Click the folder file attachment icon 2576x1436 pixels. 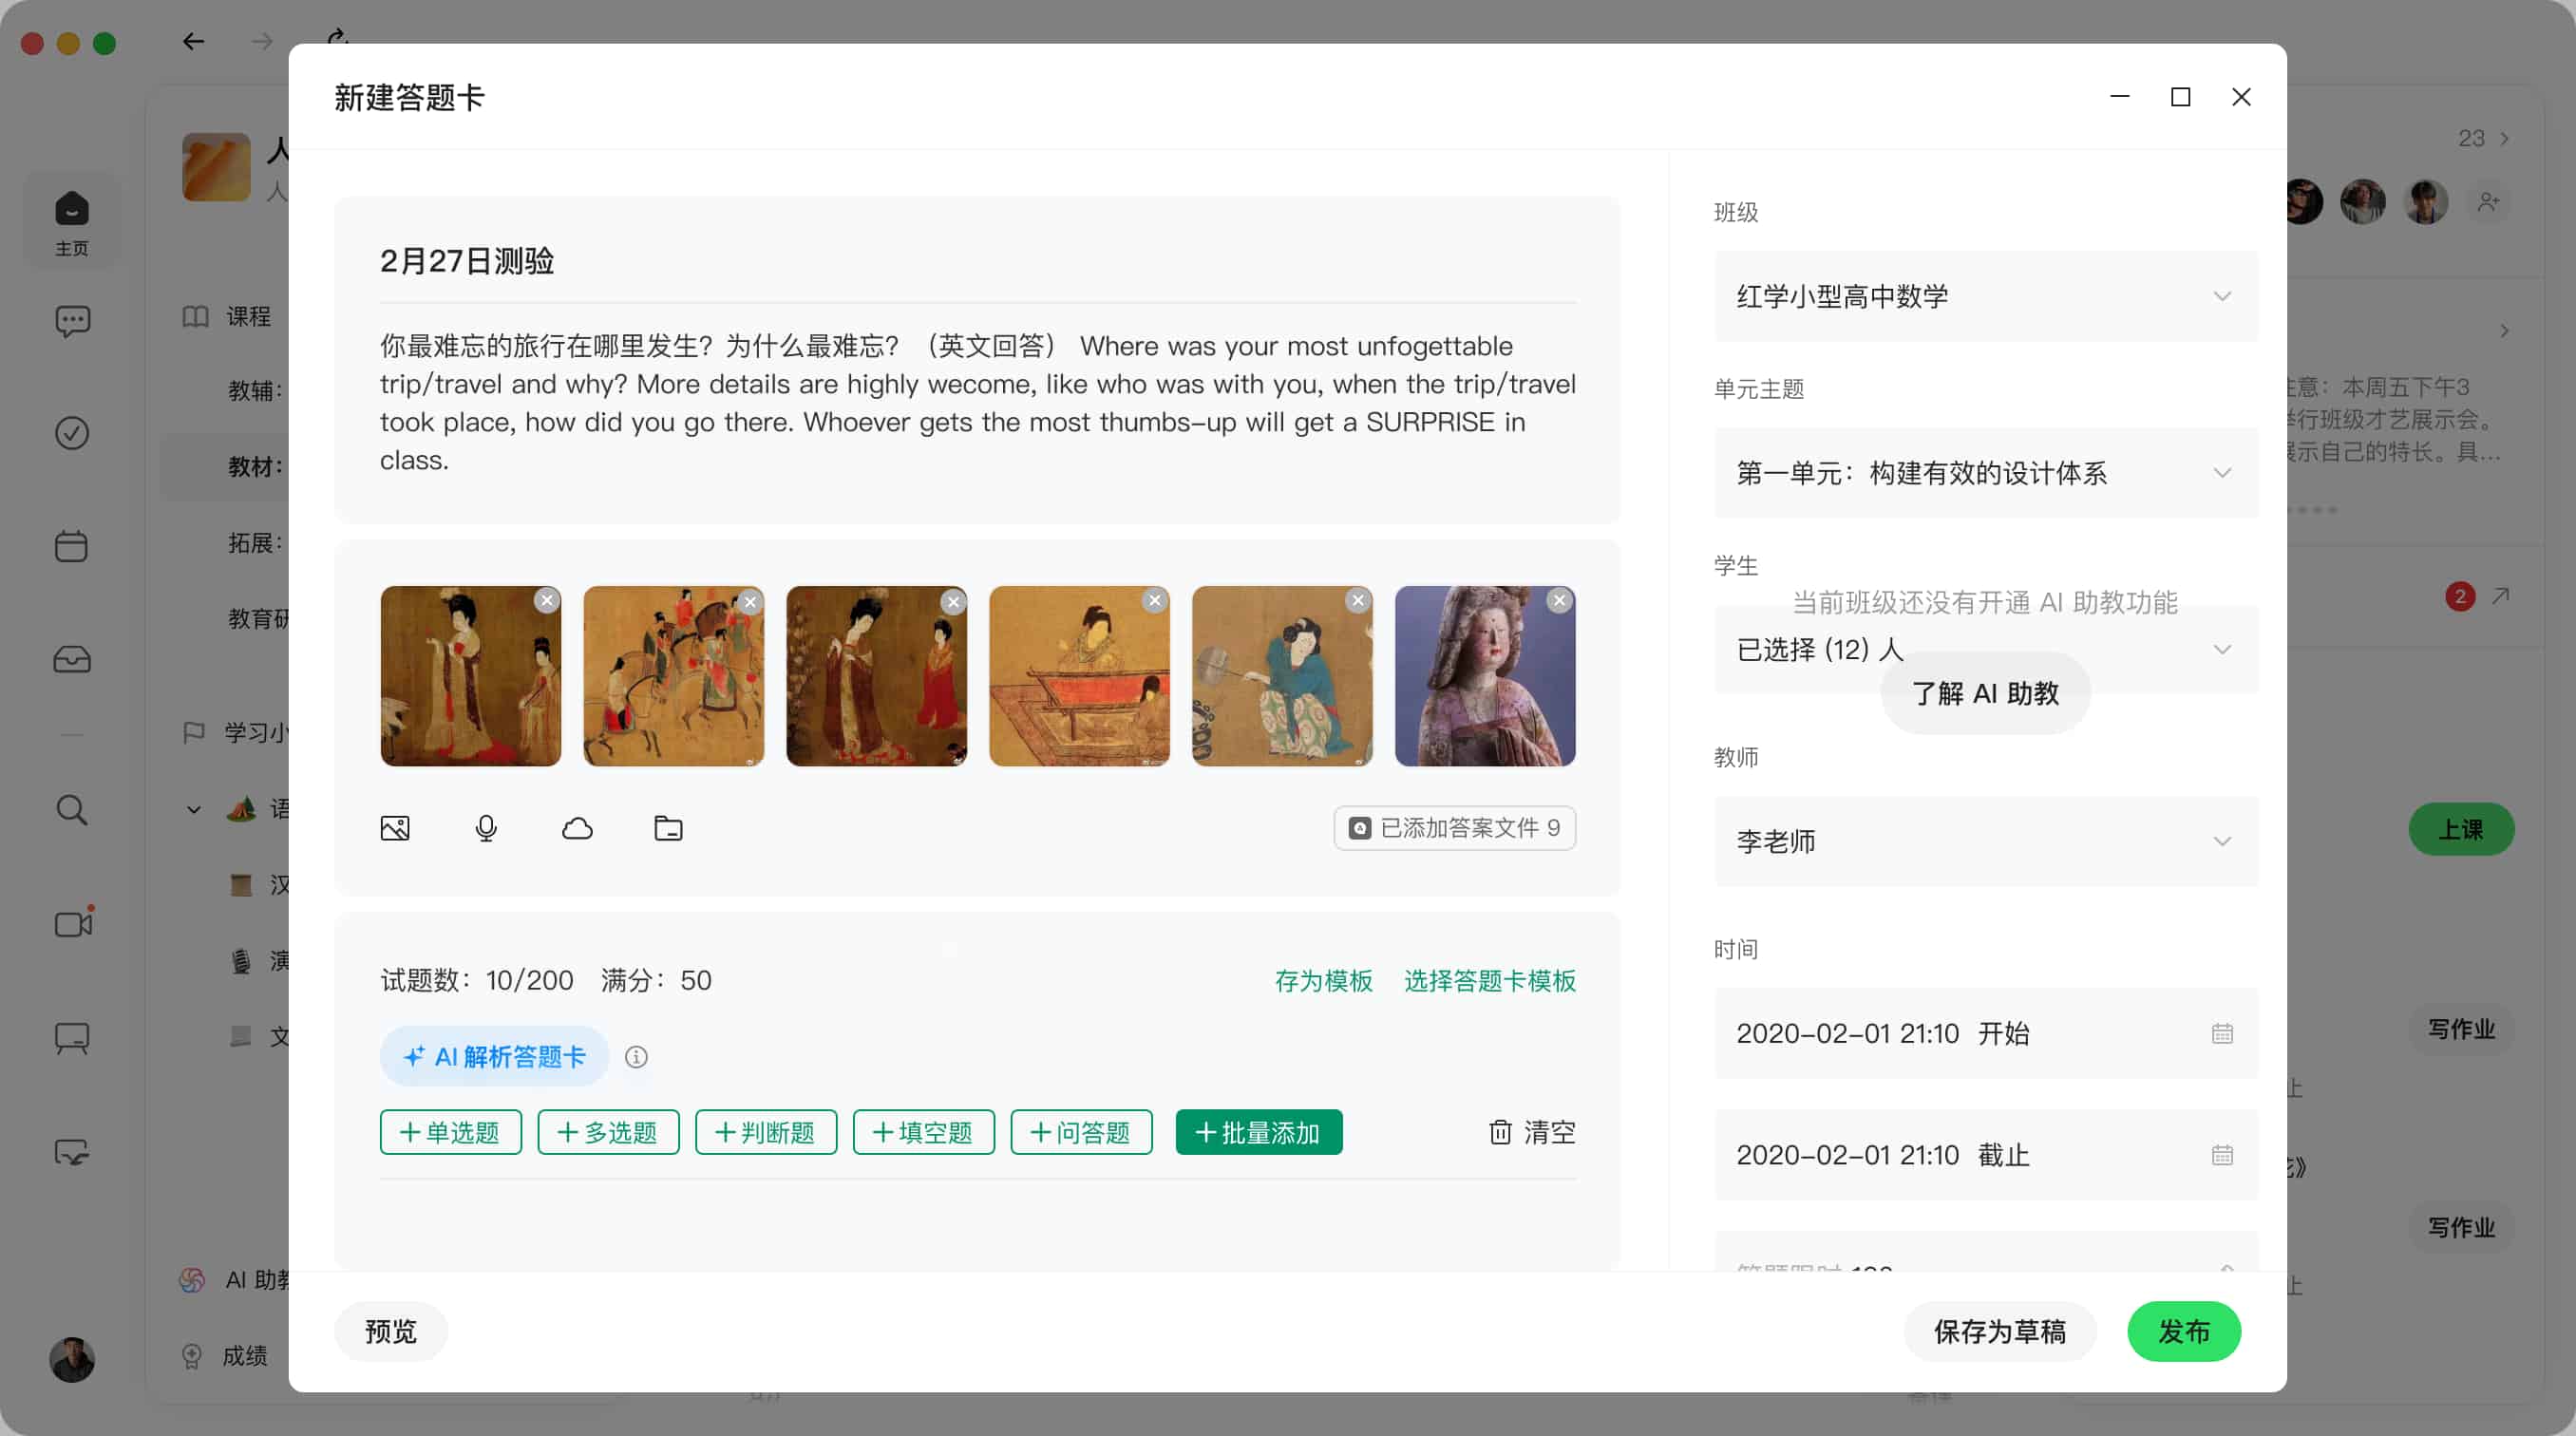tap(668, 828)
